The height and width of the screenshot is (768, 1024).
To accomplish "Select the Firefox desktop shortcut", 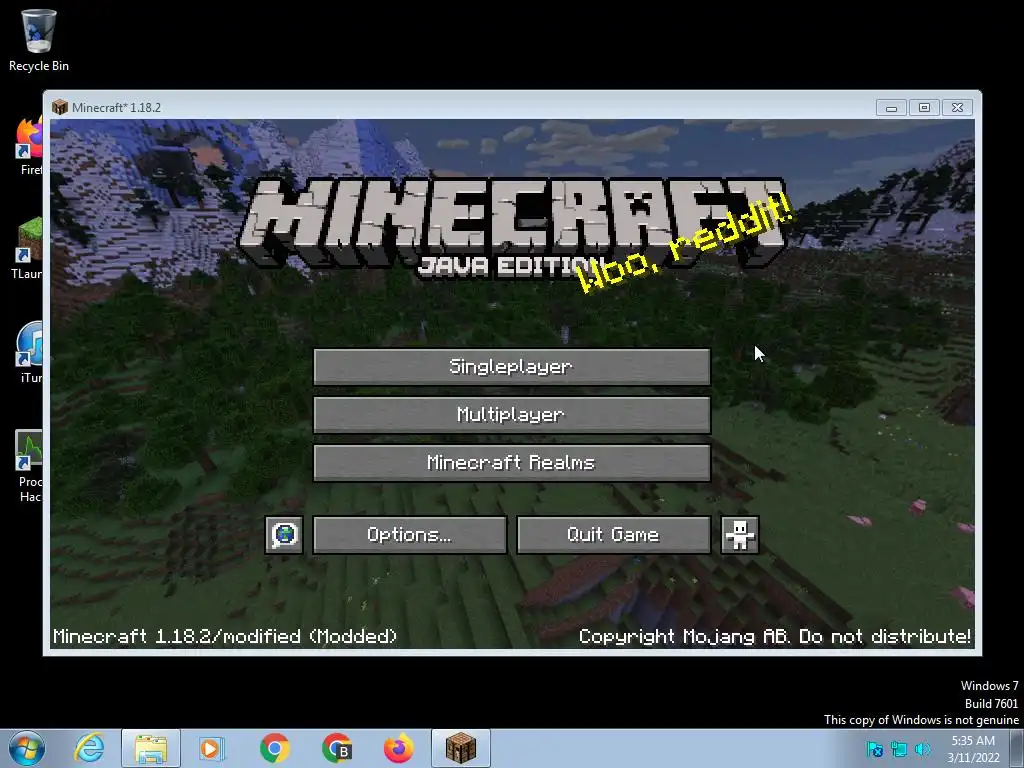I will [30, 146].
